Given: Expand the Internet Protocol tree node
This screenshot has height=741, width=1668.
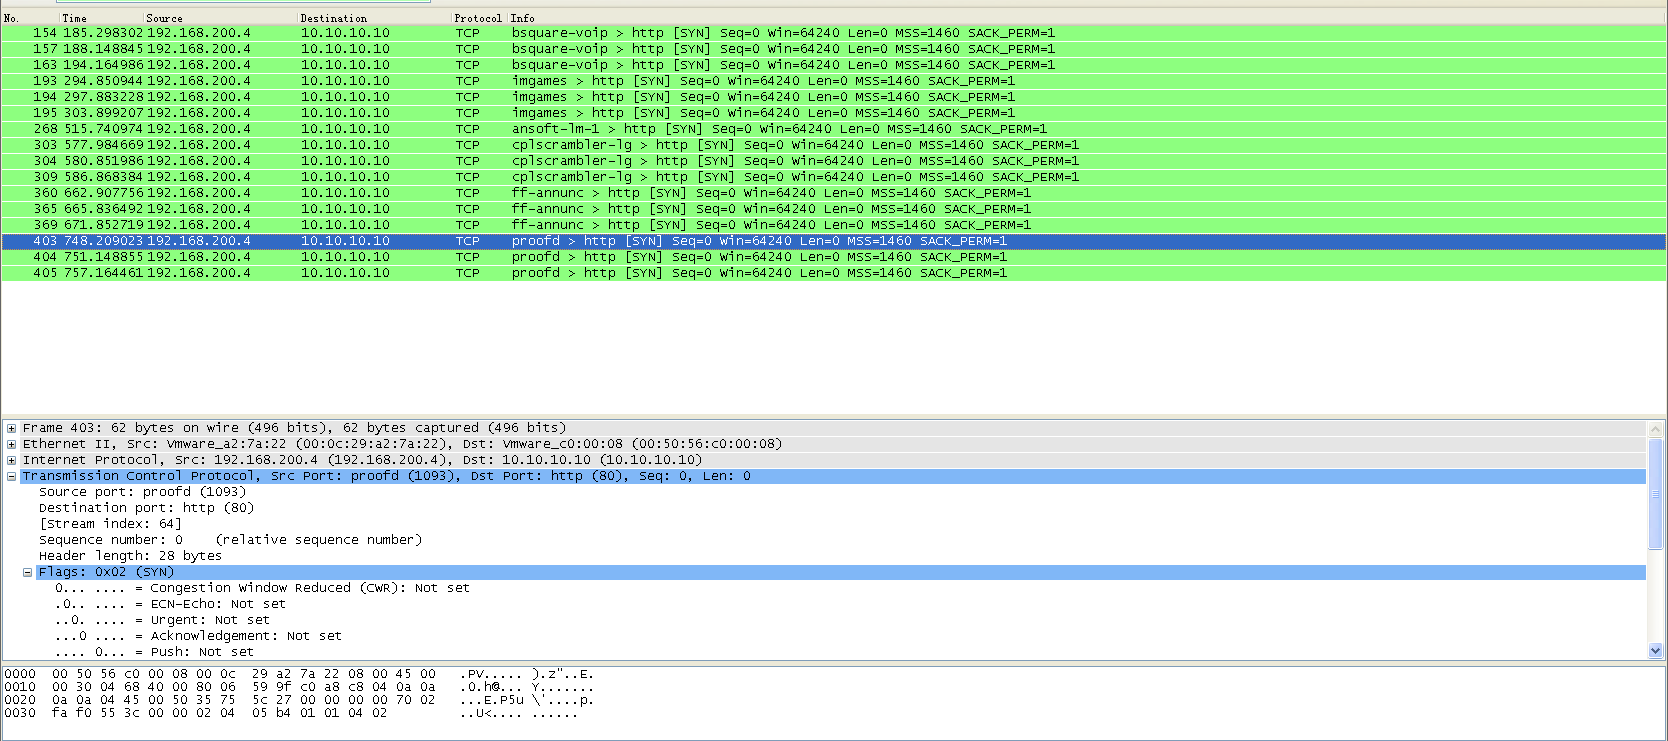Looking at the screenshot, I should tap(11, 460).
